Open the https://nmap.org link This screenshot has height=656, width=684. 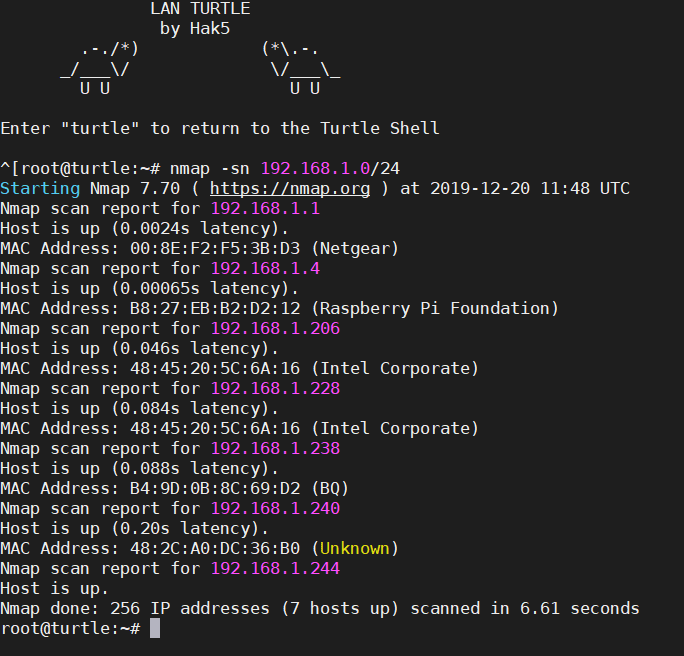coord(290,189)
